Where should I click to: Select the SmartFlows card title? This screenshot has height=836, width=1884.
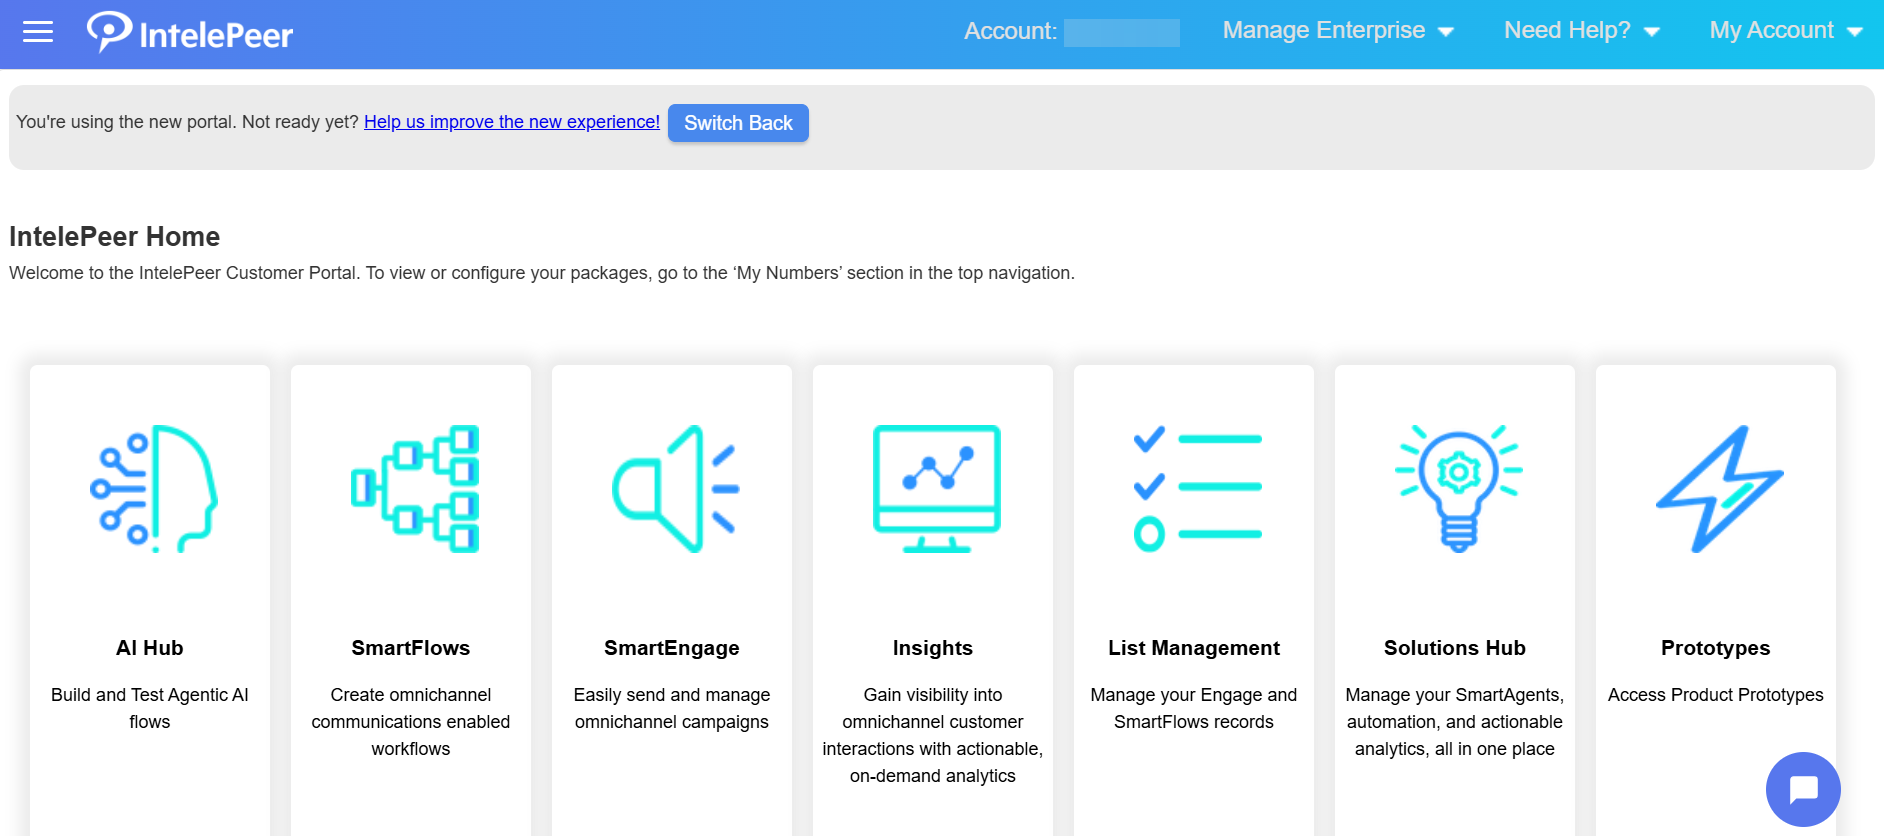click(411, 648)
